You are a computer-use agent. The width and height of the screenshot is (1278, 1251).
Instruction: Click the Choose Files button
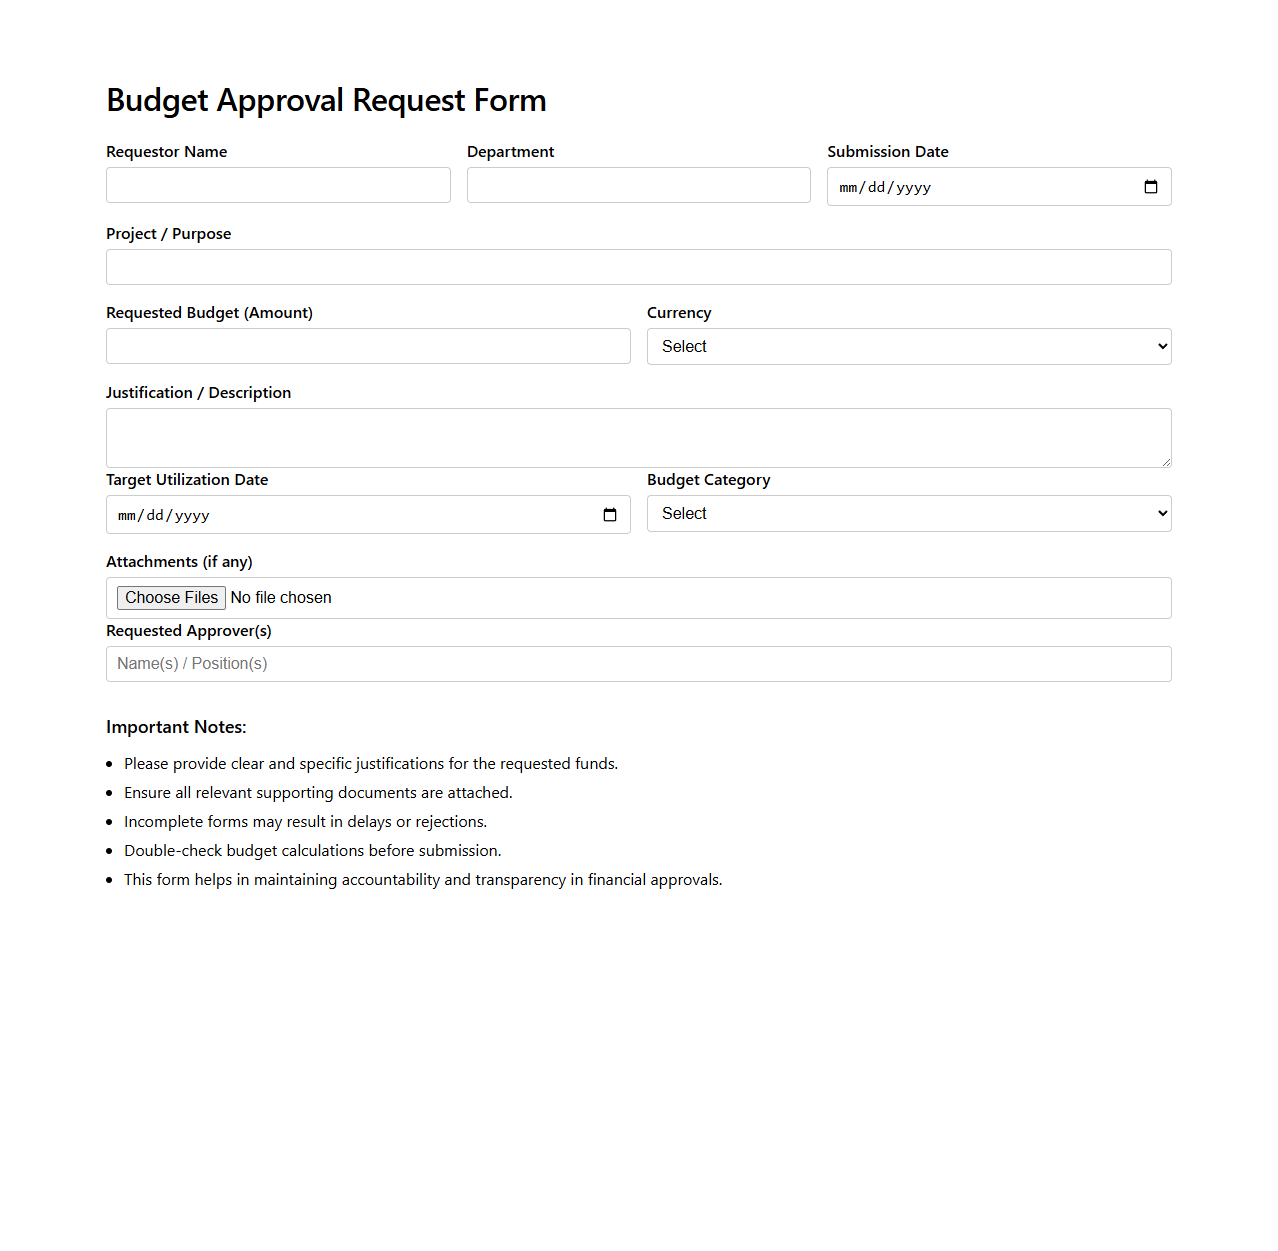[171, 597]
